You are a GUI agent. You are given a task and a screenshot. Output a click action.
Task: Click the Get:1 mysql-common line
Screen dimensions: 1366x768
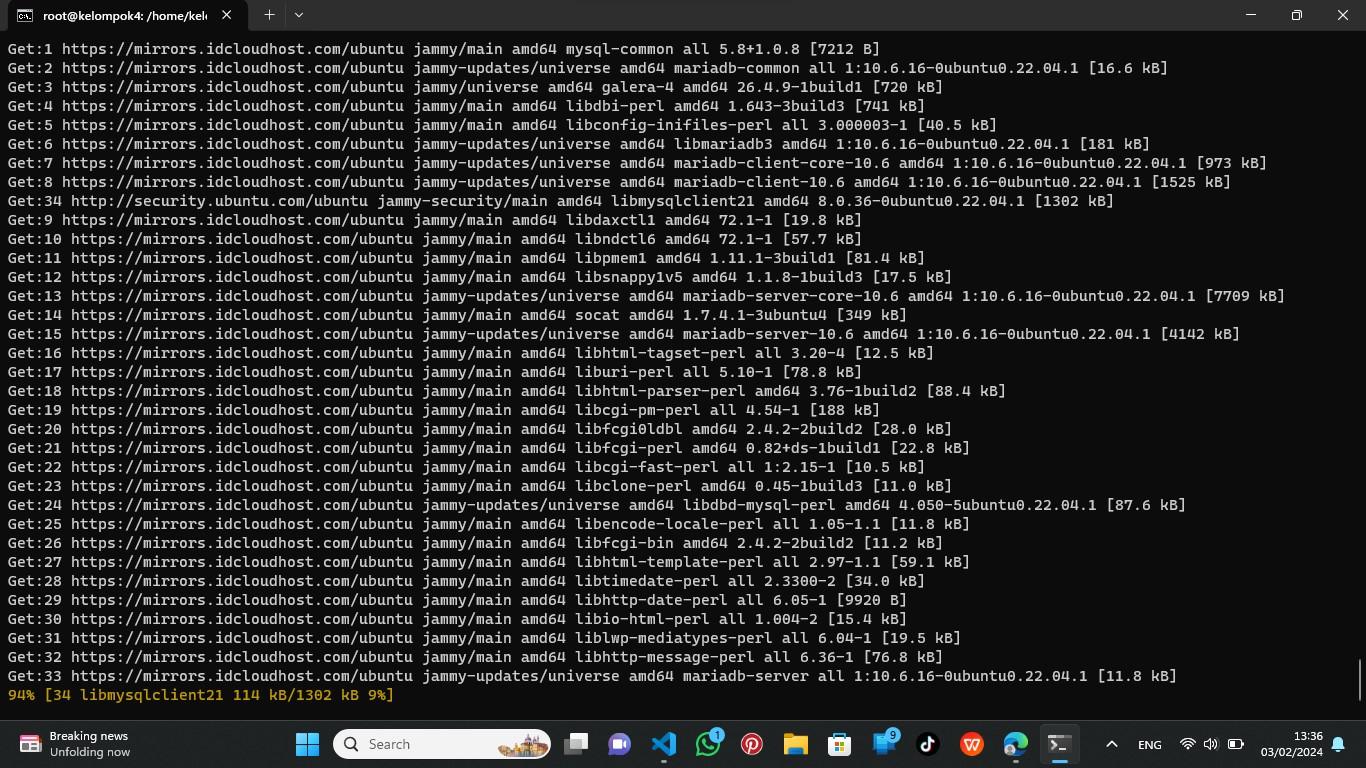point(444,49)
